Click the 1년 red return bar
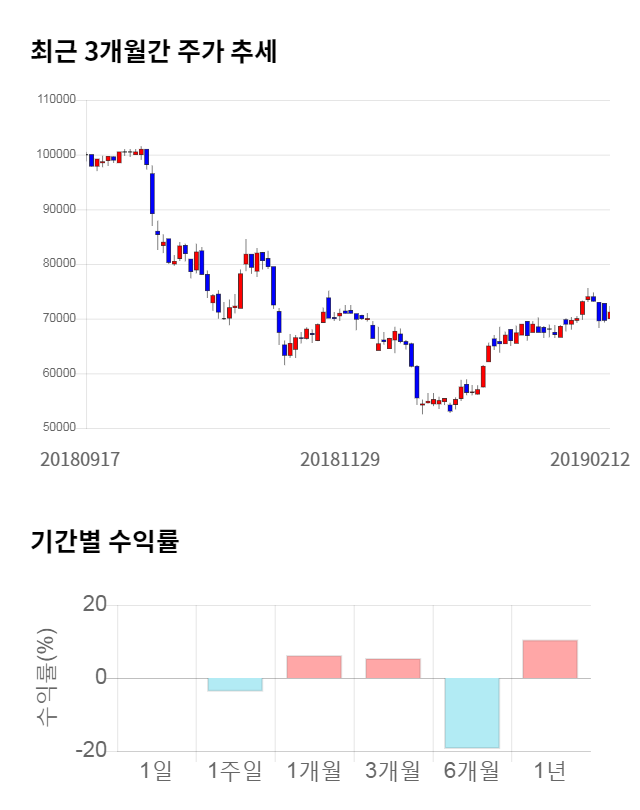 (x=550, y=659)
